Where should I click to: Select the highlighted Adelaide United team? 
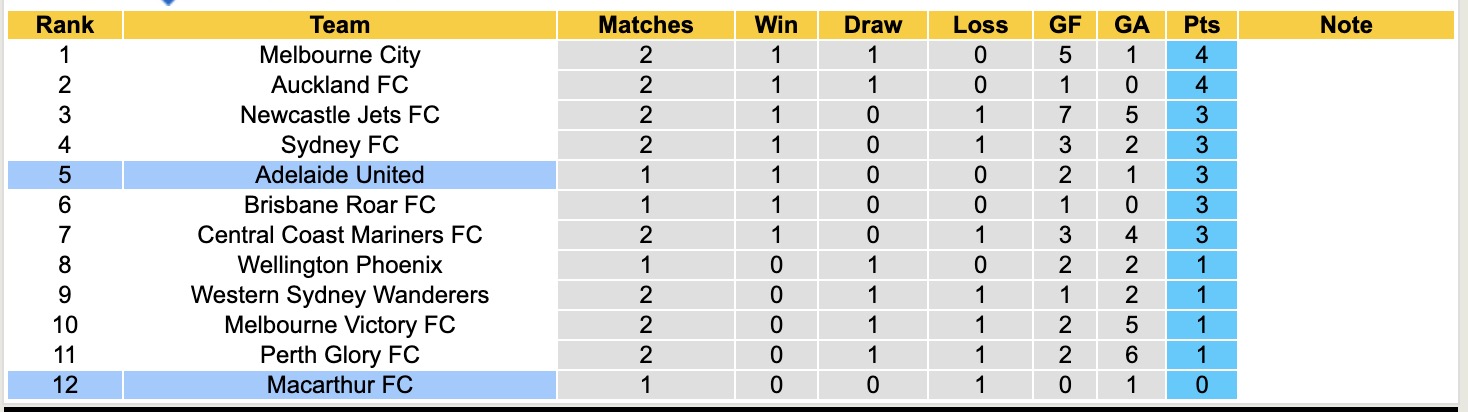click(340, 175)
